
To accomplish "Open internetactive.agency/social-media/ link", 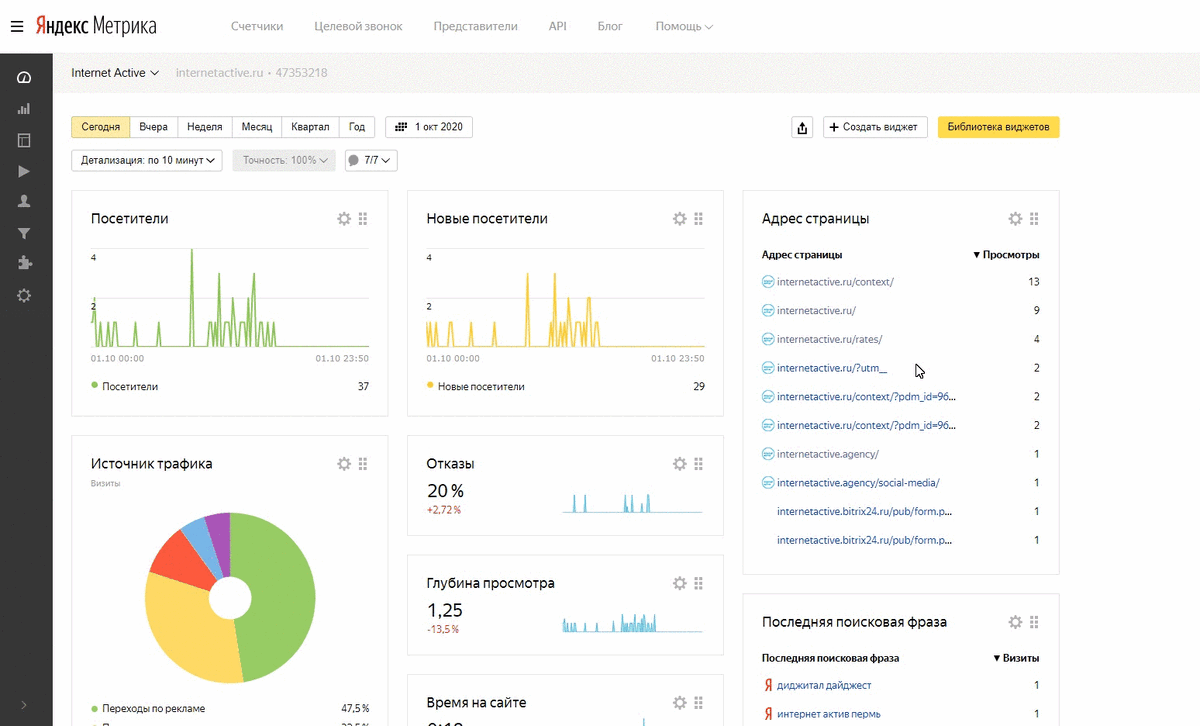I will (858, 483).
